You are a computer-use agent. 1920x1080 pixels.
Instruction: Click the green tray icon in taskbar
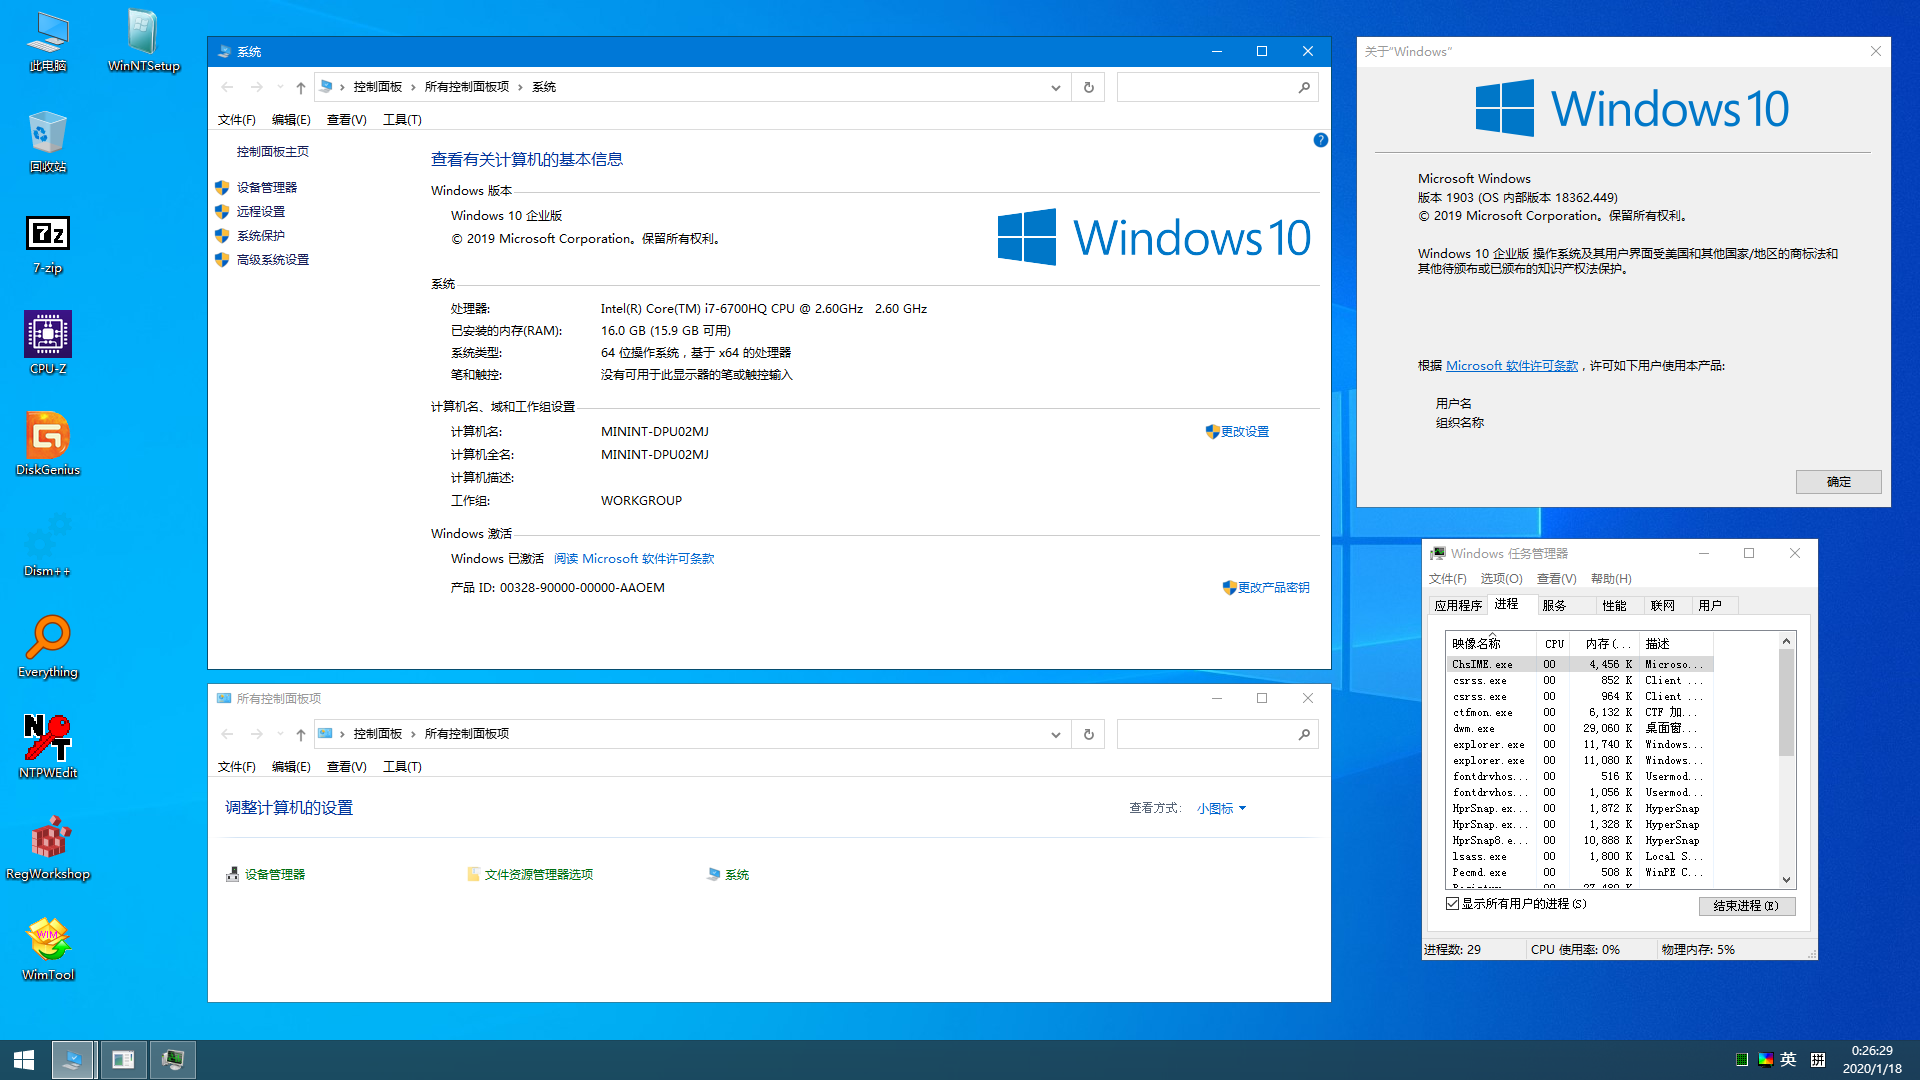click(1742, 1060)
